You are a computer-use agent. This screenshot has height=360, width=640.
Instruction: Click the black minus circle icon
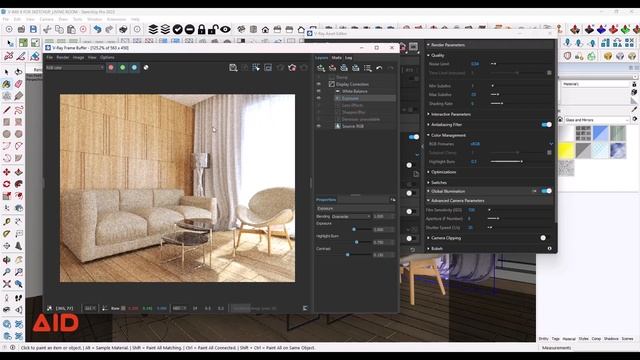(x=189, y=29)
